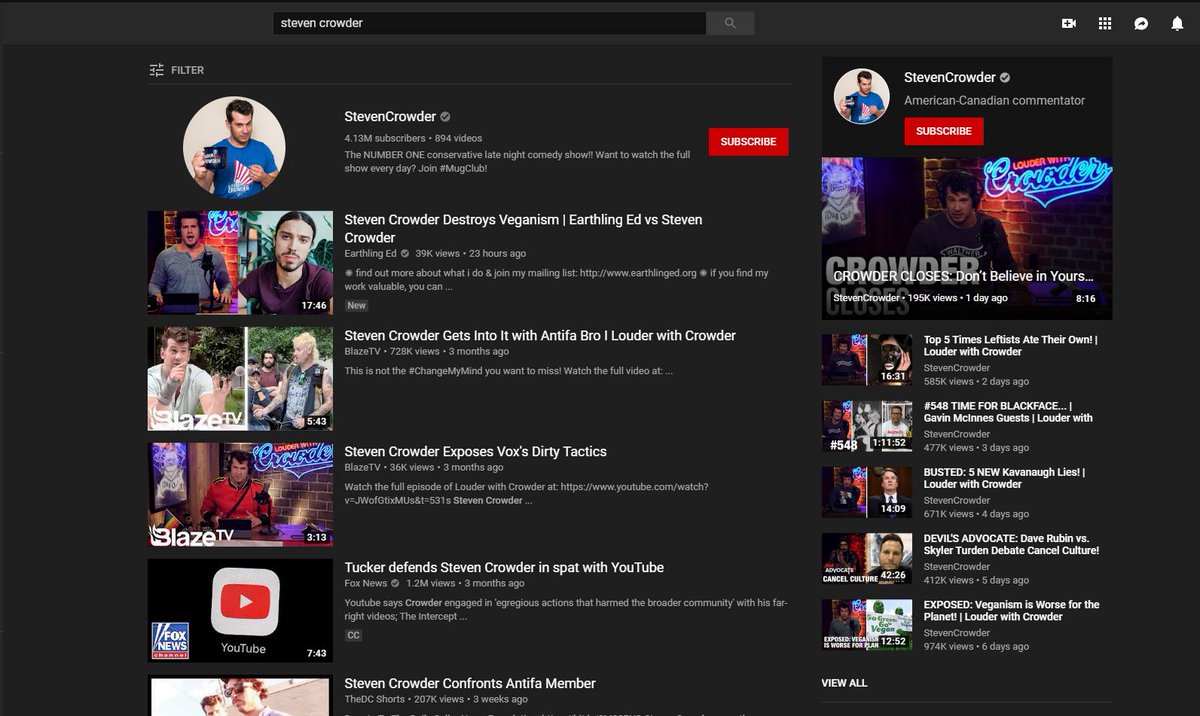Click the New badge on Earthling Ed video
The width and height of the screenshot is (1200, 716).
click(356, 305)
